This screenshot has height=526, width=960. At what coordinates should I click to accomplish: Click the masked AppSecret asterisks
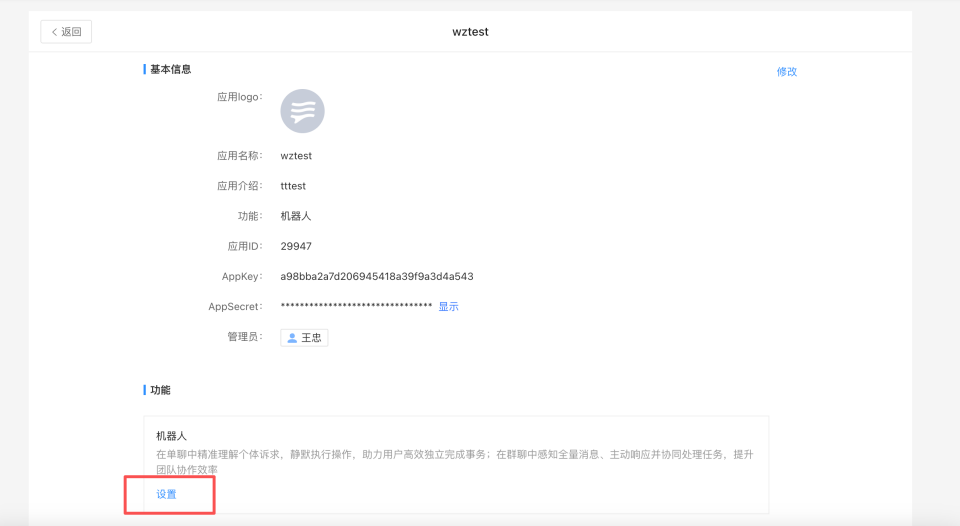click(355, 307)
